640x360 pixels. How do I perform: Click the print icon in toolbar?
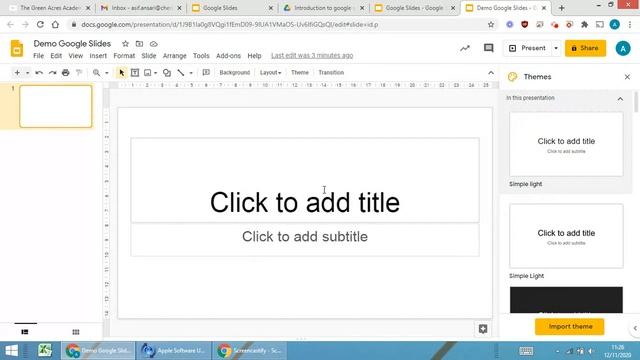[x=66, y=73]
